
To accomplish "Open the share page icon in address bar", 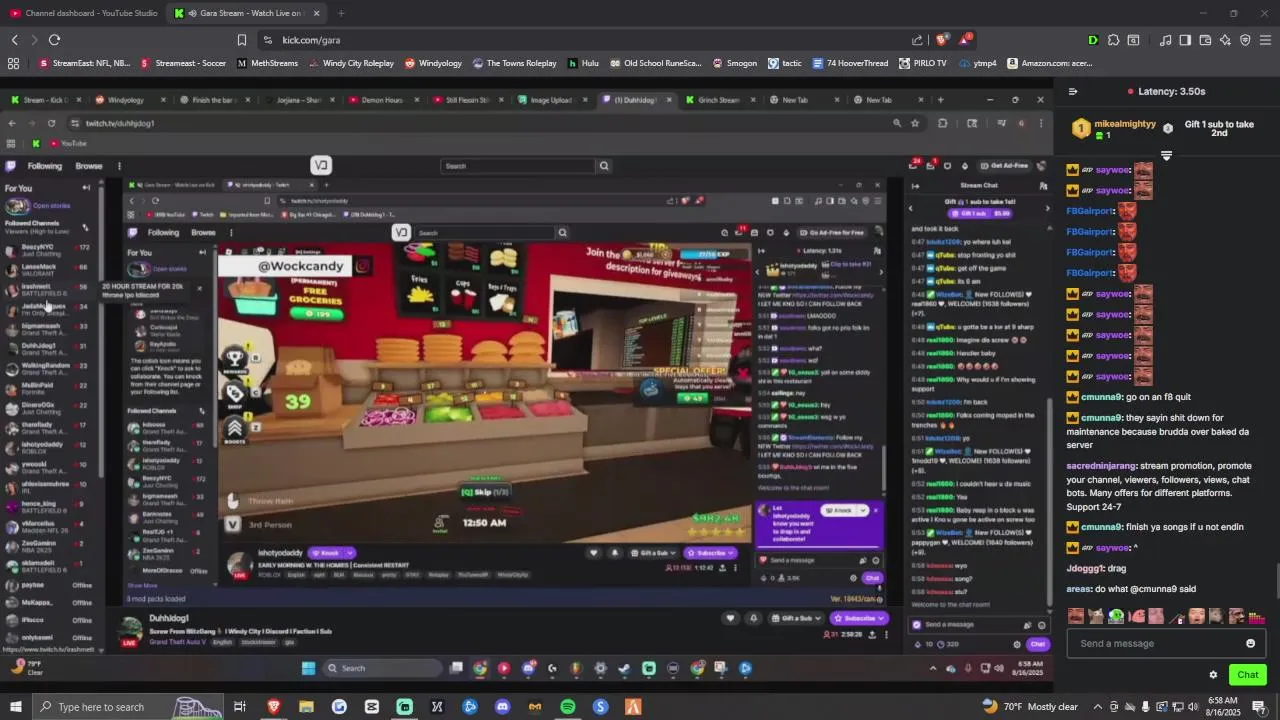I will (x=918, y=40).
